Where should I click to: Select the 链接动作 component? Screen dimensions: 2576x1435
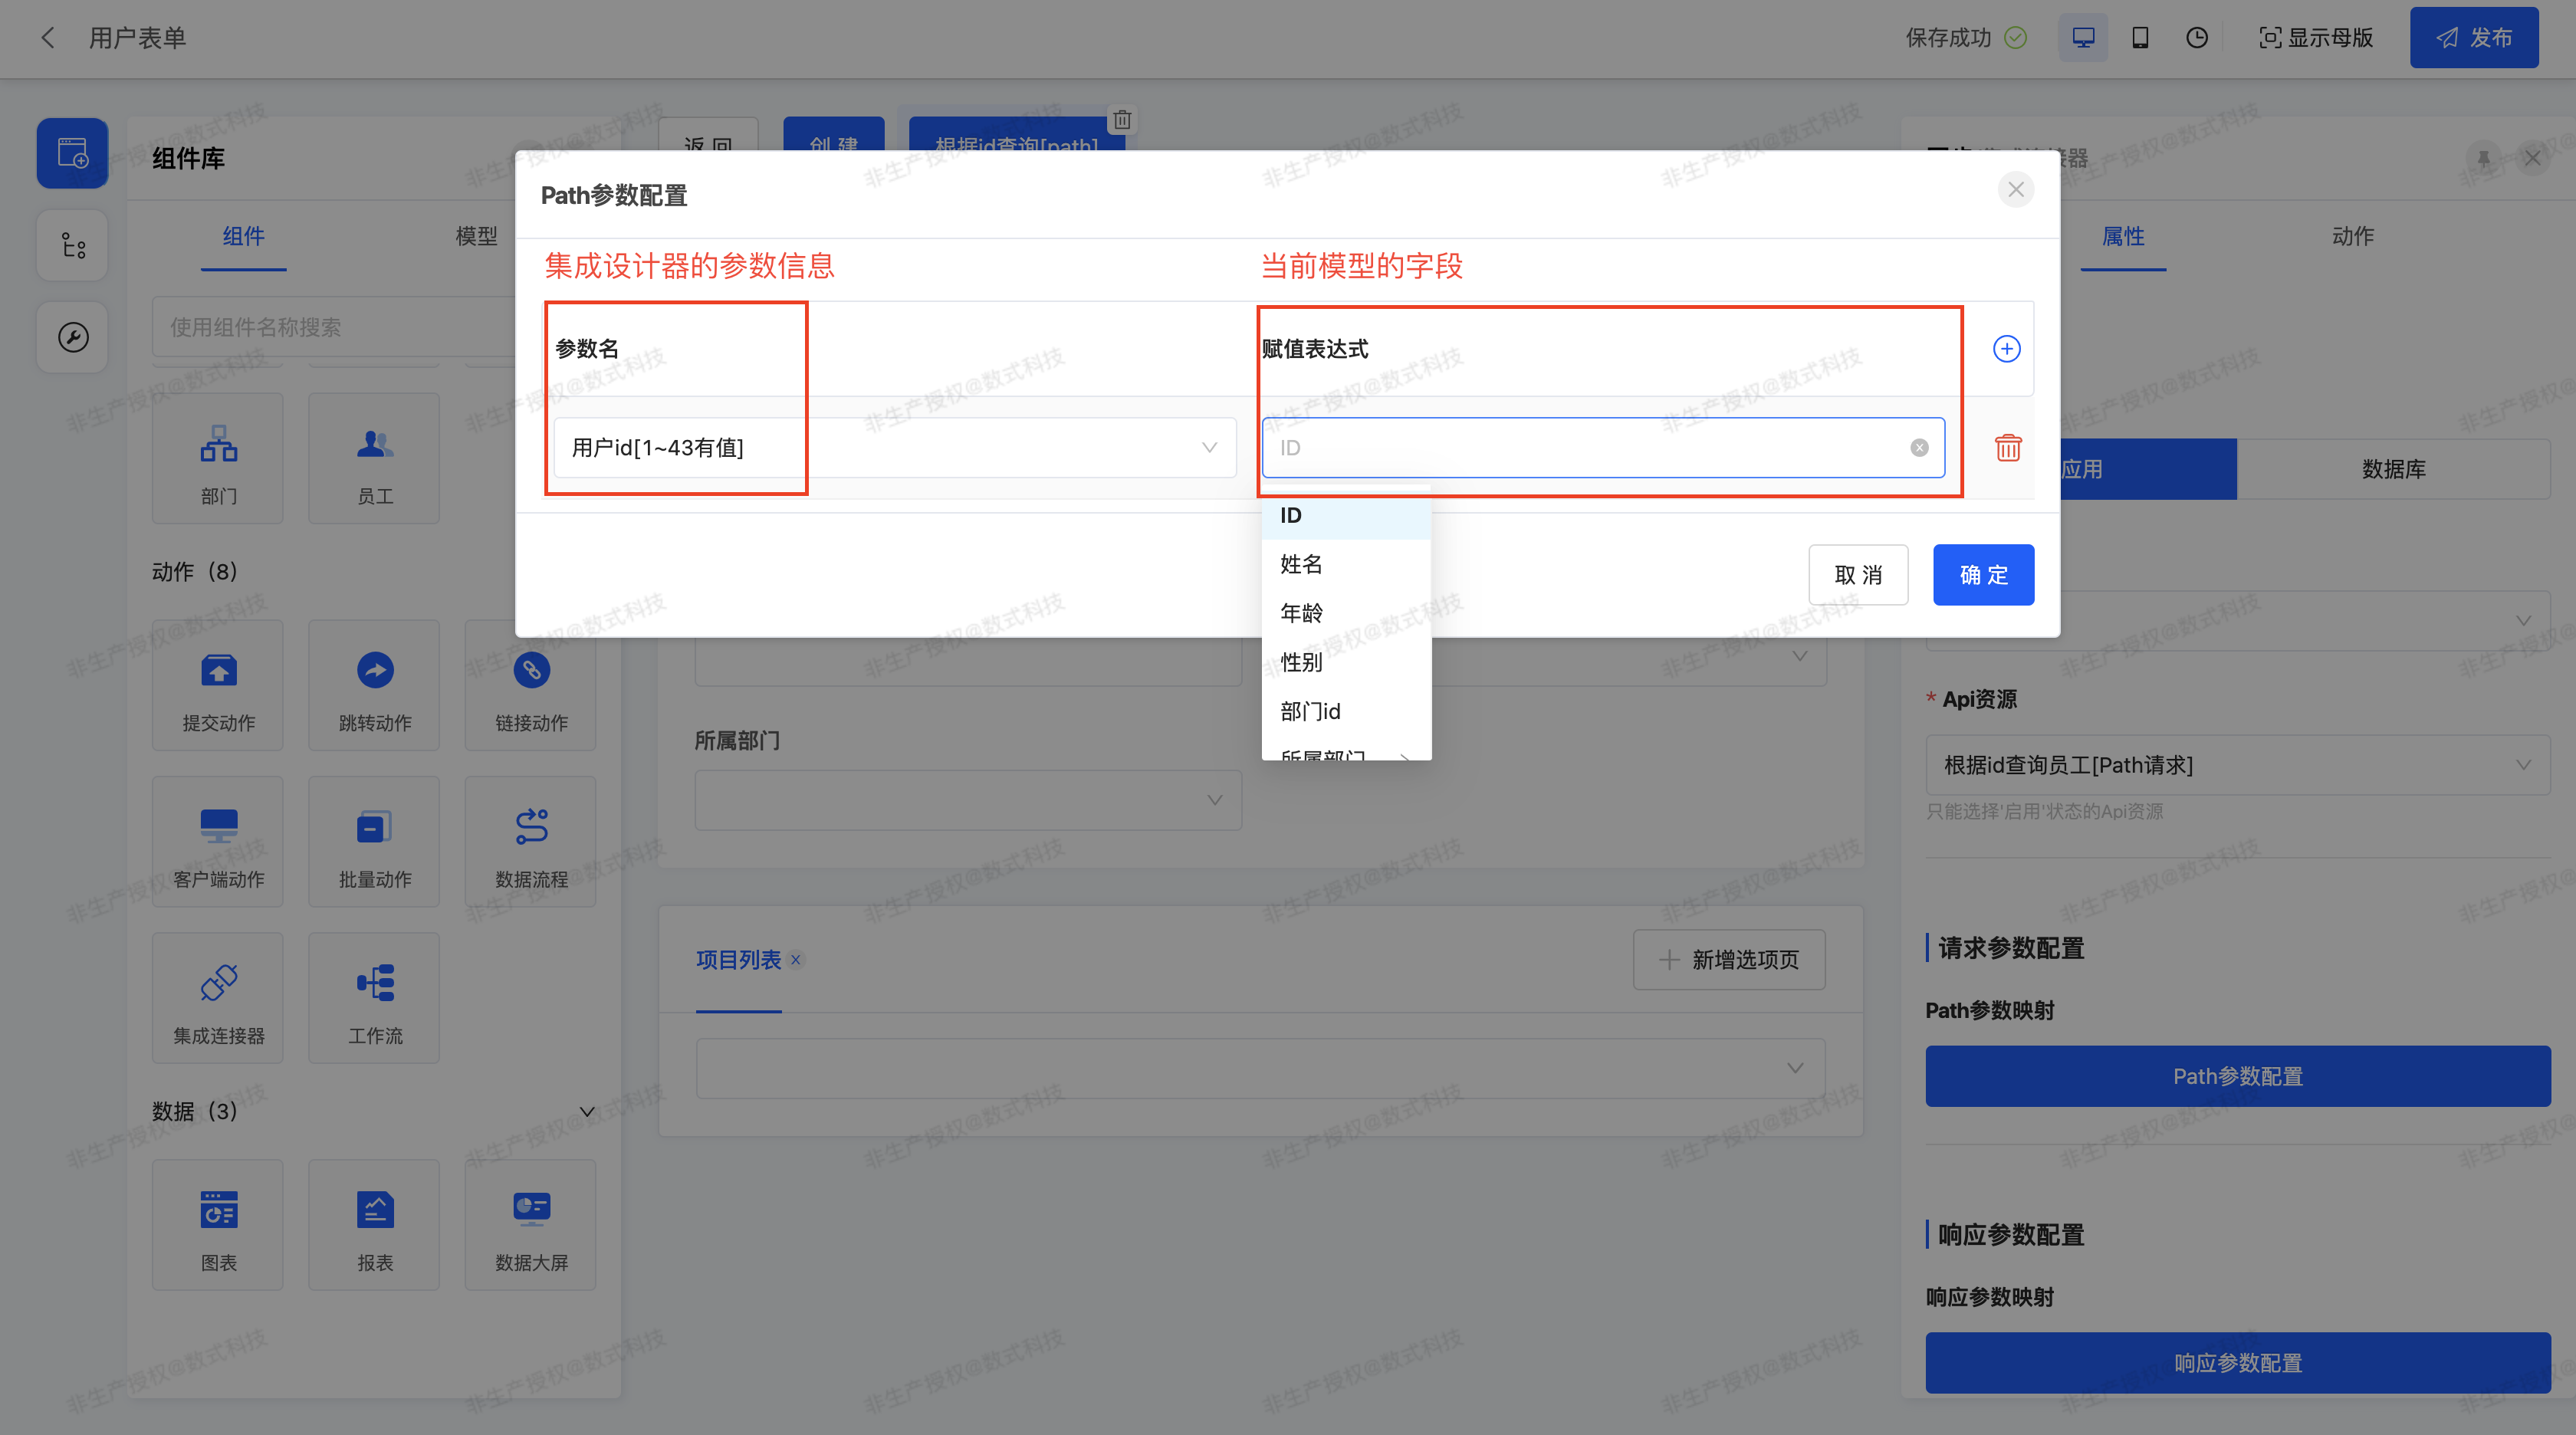click(x=530, y=685)
